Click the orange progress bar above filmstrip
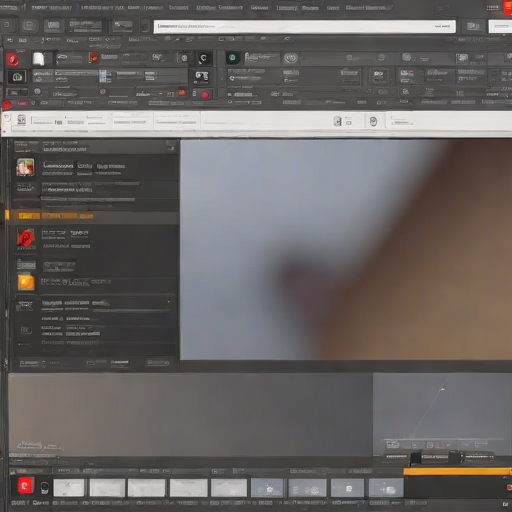Image resolution: width=512 pixels, height=512 pixels. coord(457,471)
